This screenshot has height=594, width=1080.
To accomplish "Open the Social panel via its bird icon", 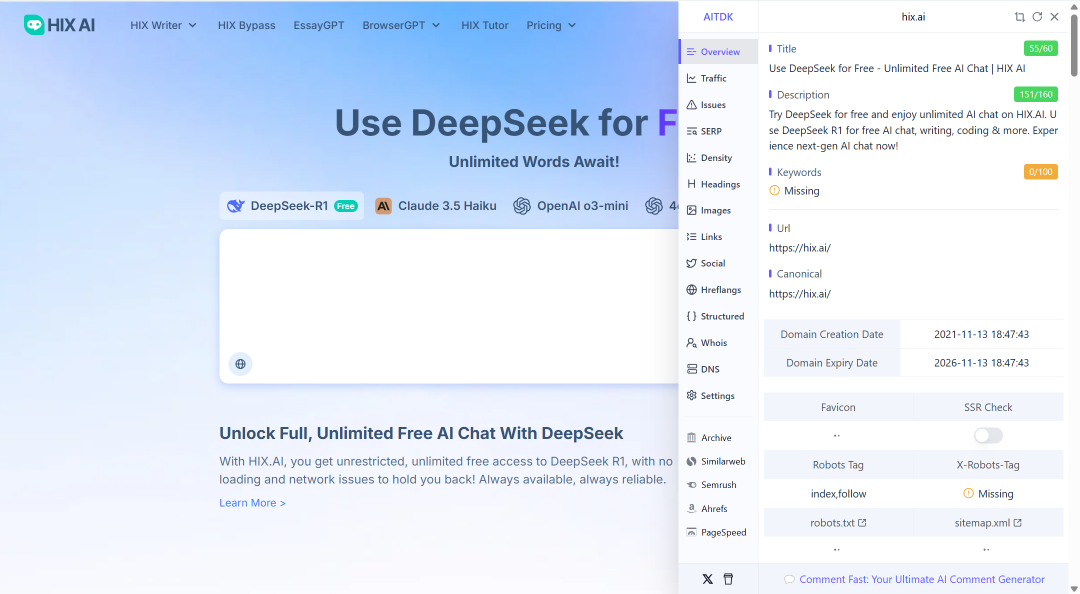I will pos(692,263).
